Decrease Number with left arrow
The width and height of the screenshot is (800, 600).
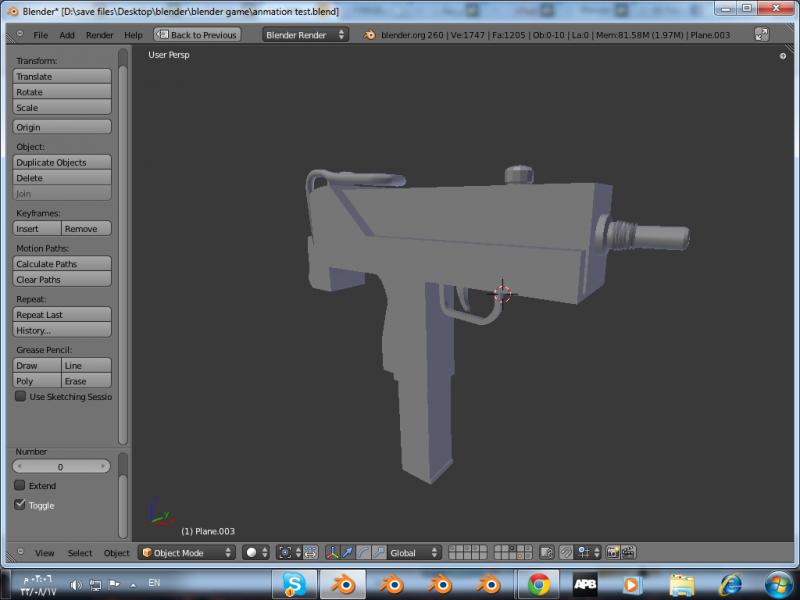coord(19,466)
